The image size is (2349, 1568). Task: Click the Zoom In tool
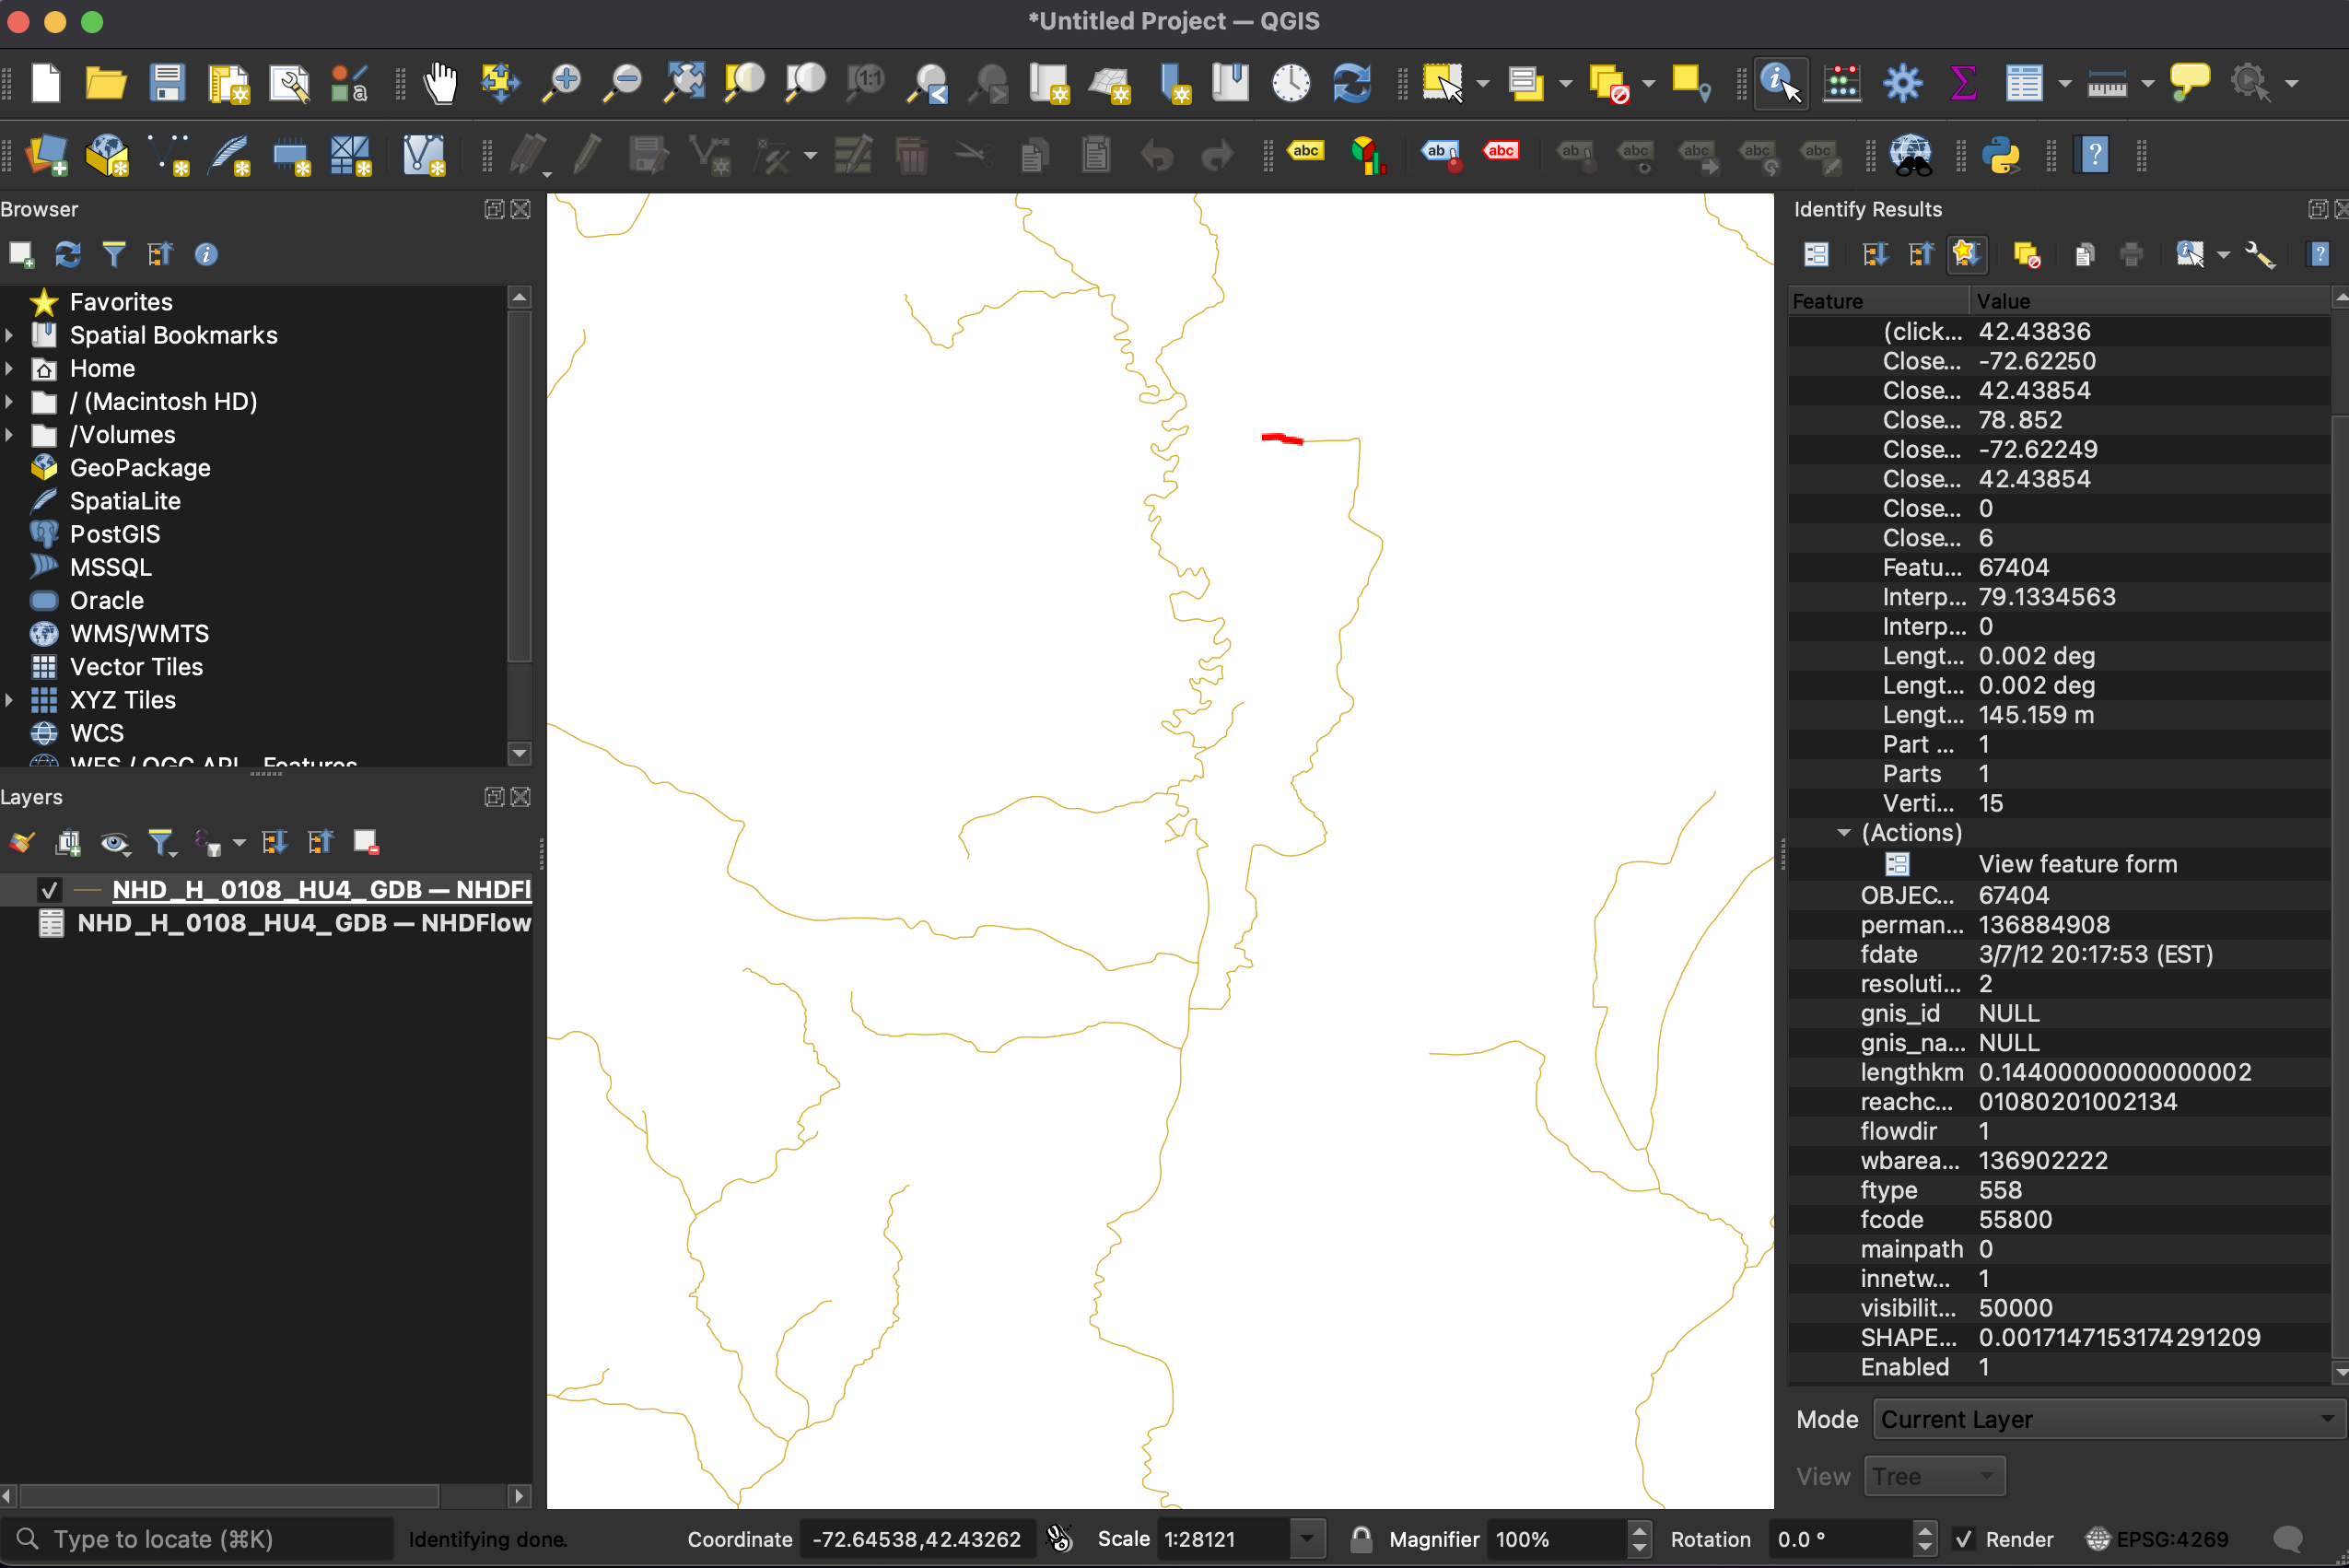(x=565, y=84)
